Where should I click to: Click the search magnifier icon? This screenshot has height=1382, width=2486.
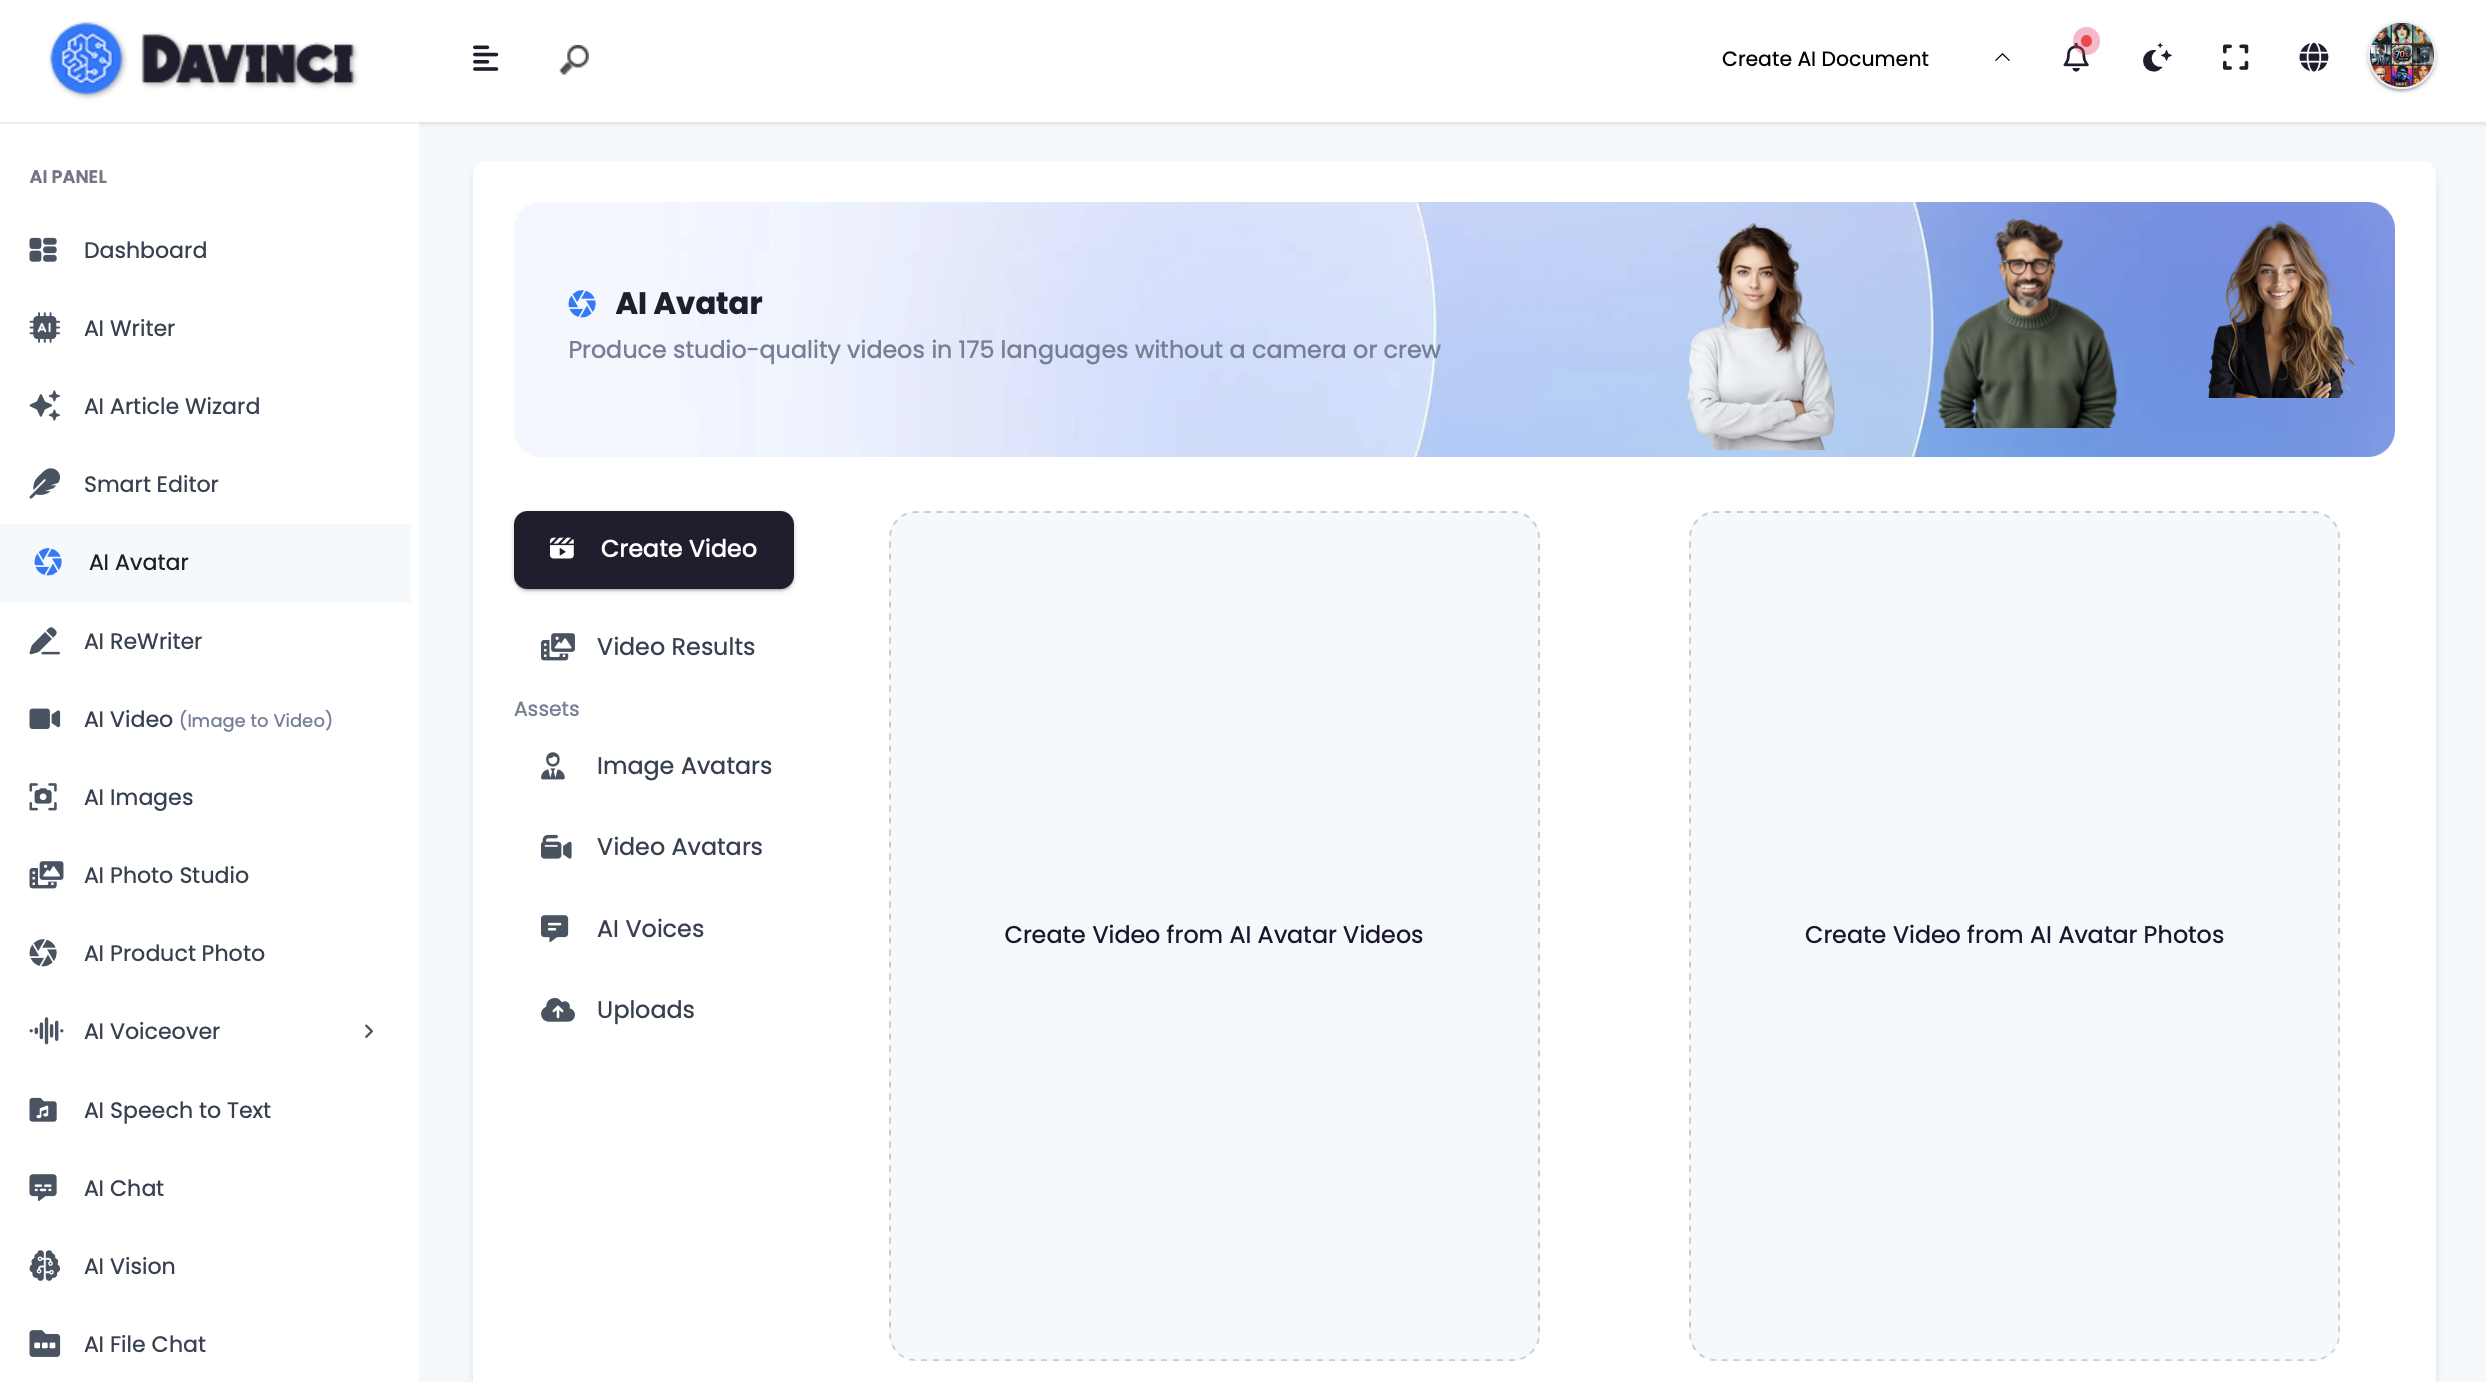click(574, 59)
